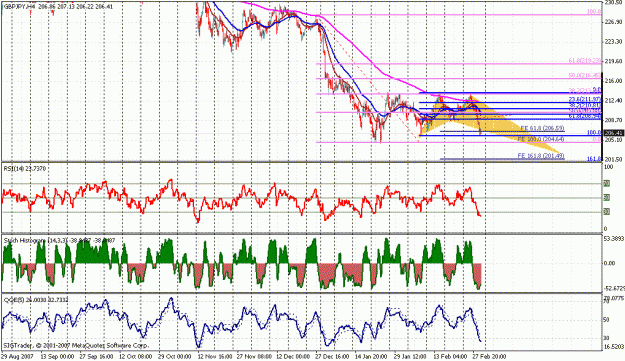Click the 201.50 price axis label

tap(614, 159)
